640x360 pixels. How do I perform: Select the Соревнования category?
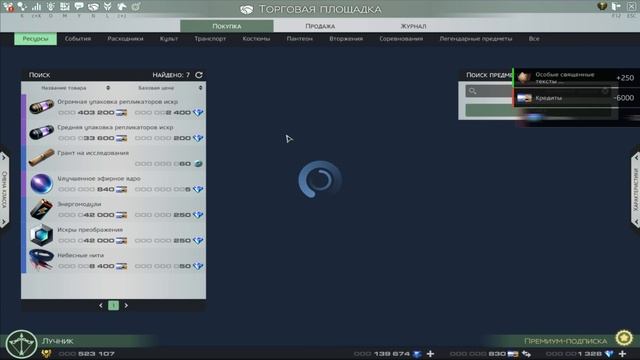pyautogui.click(x=401, y=39)
